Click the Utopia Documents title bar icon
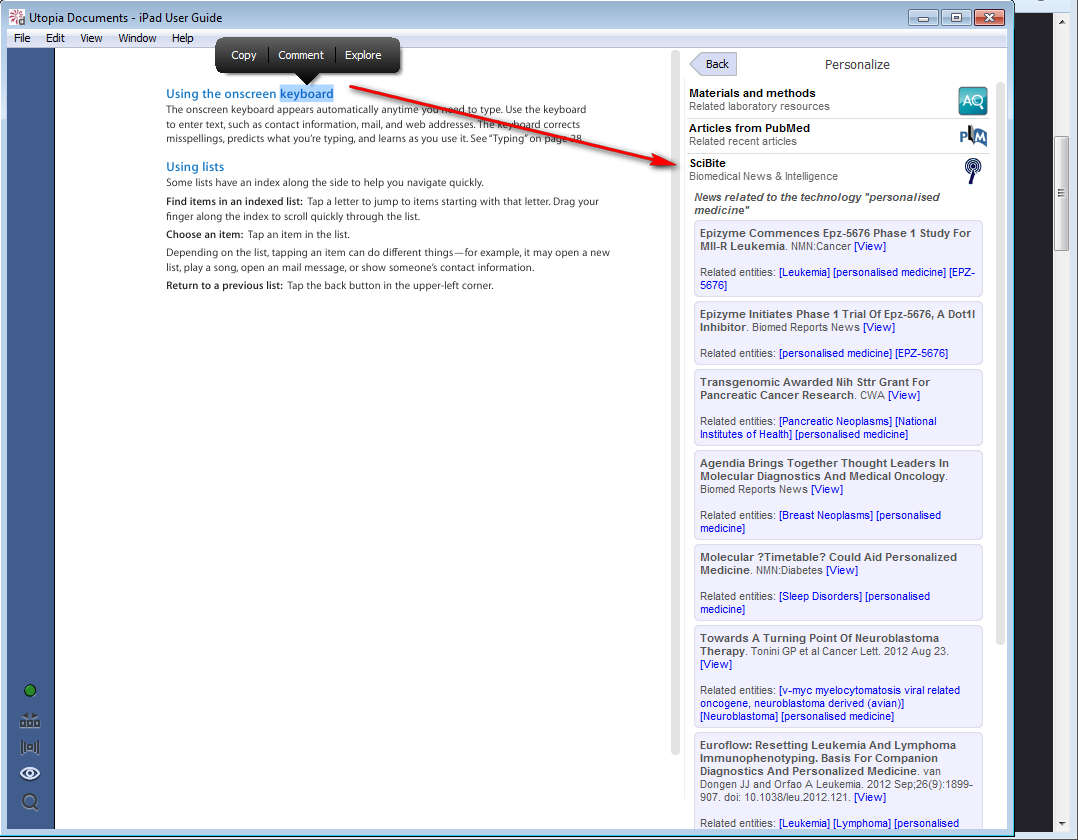The height and width of the screenshot is (840, 1078). click(x=16, y=17)
